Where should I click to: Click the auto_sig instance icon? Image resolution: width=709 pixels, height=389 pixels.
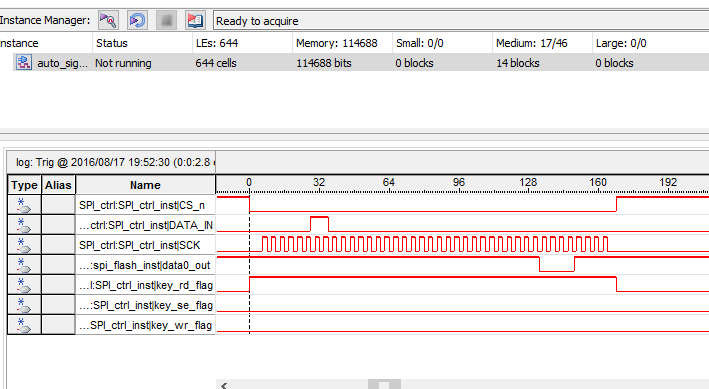coord(24,62)
